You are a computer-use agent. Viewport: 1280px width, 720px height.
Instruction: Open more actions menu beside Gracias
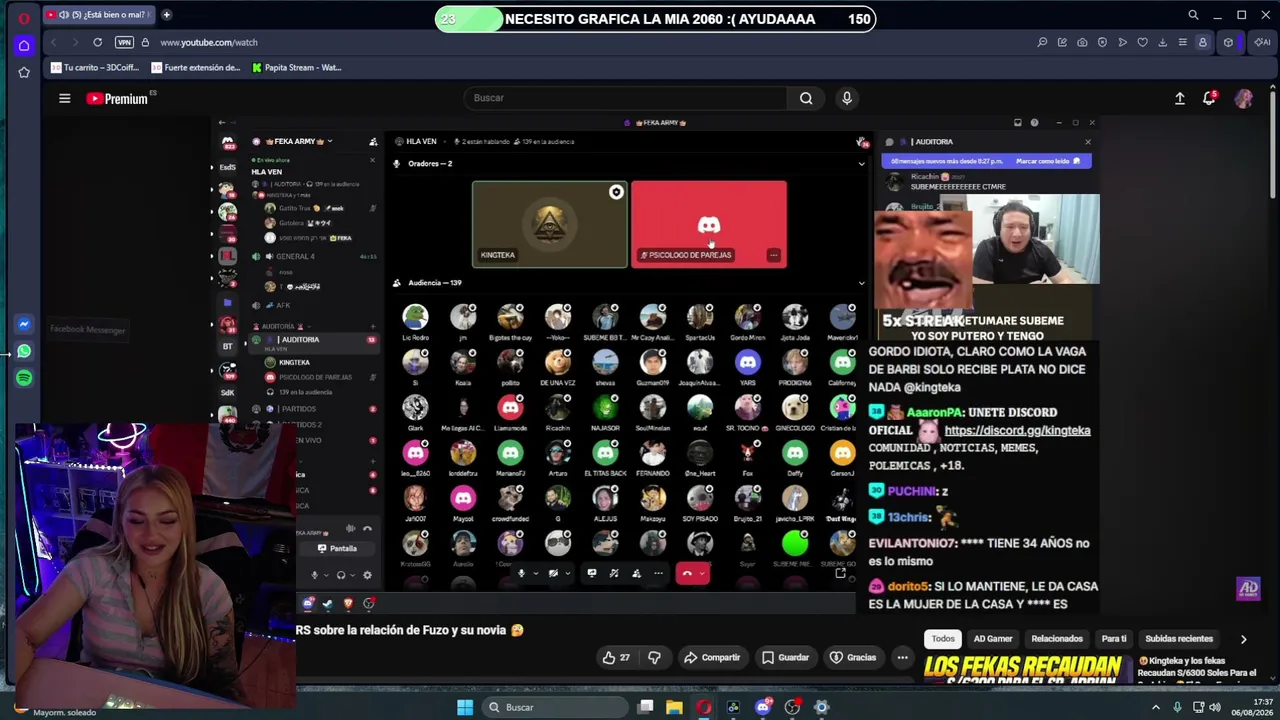(902, 657)
